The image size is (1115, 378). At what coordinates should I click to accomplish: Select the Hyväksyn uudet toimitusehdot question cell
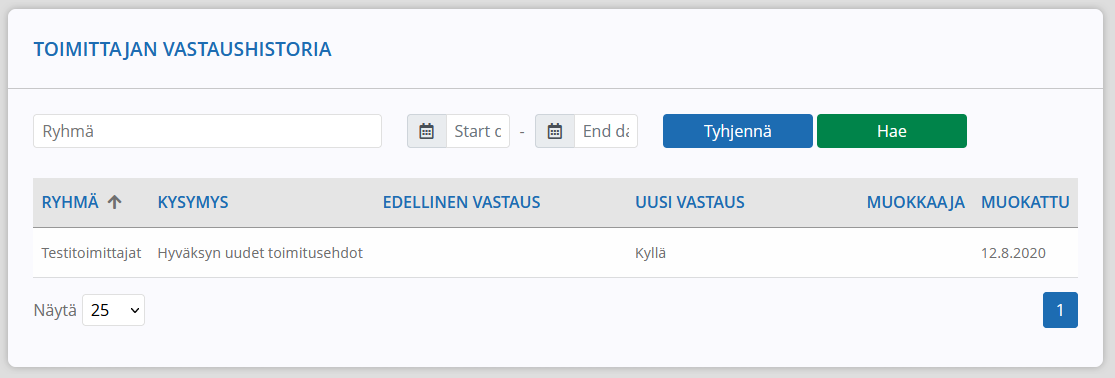point(260,253)
